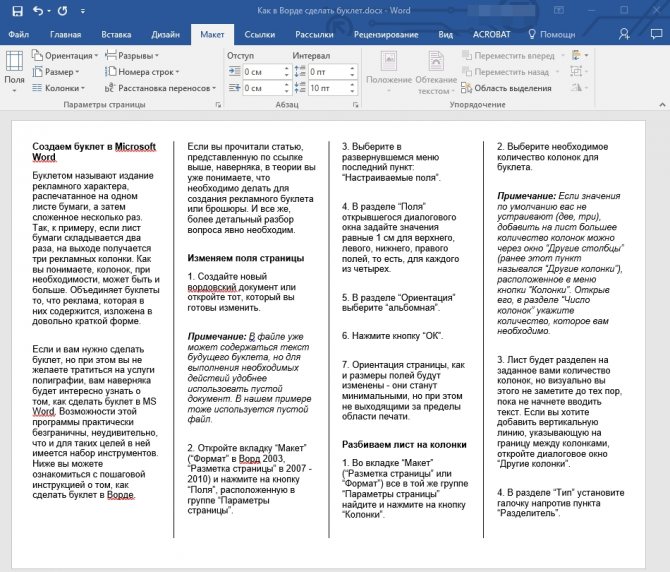Click Переместить назад button
This screenshot has width=670, height=572.
(x=506, y=72)
